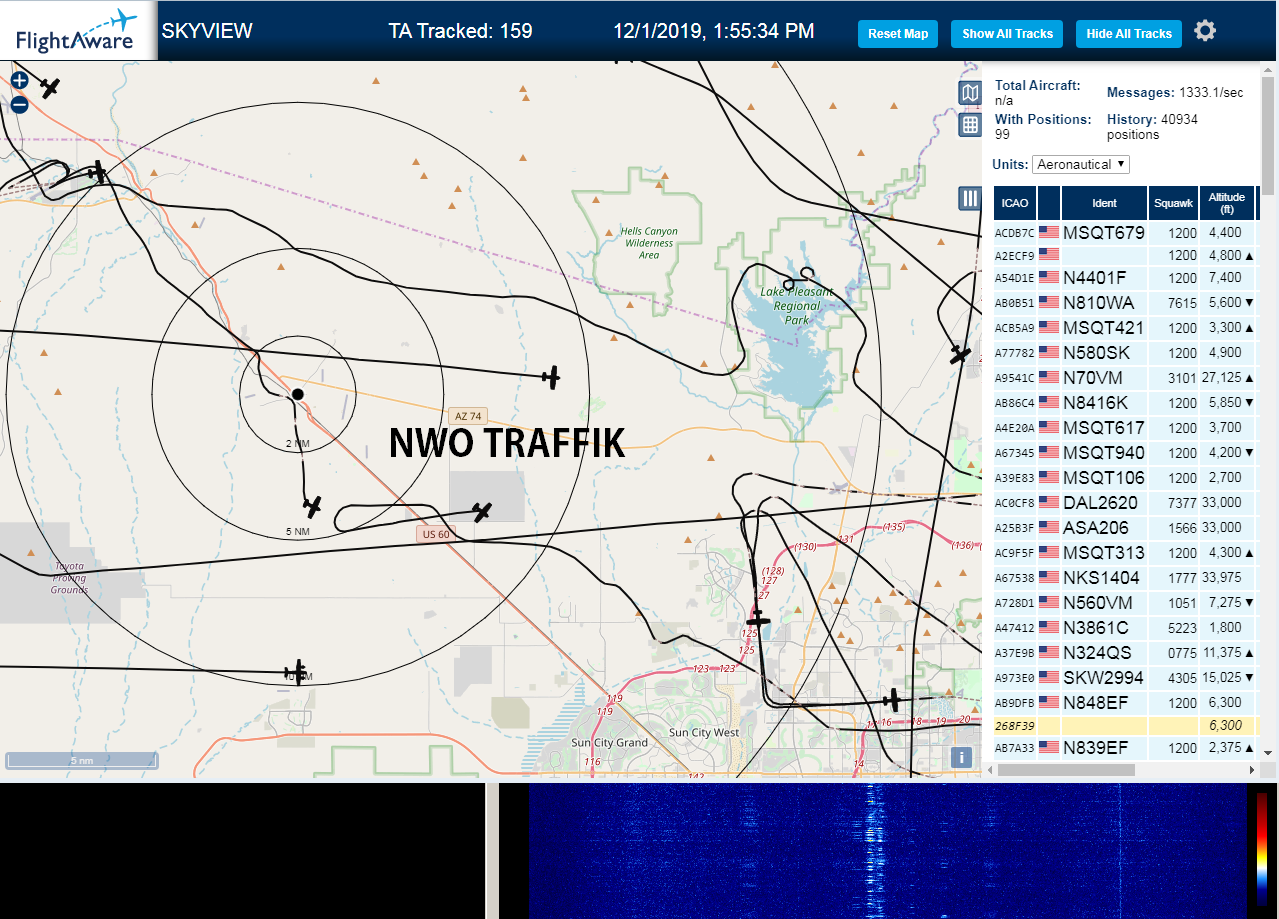Select the SKW2994 flight row
The height and width of the screenshot is (919, 1279).
click(1126, 677)
